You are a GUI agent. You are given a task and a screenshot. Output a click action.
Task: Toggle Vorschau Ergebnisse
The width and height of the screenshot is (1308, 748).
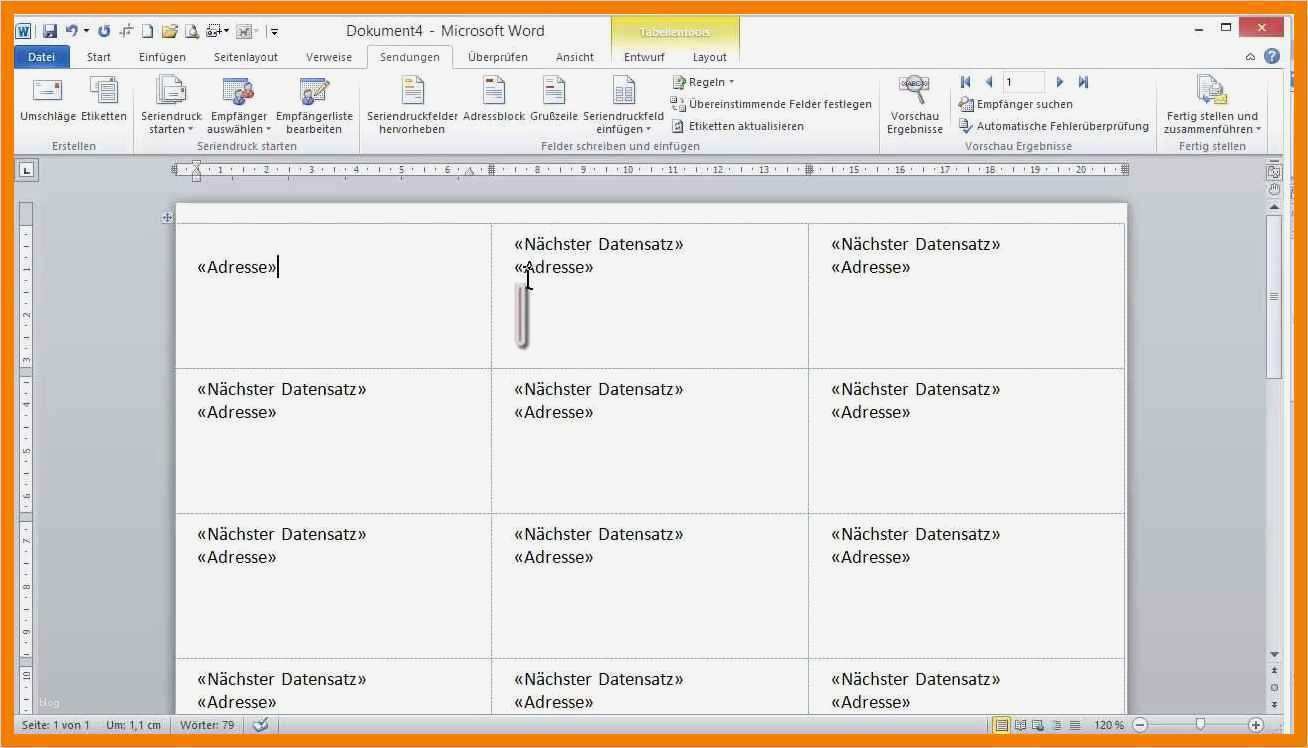pos(913,104)
